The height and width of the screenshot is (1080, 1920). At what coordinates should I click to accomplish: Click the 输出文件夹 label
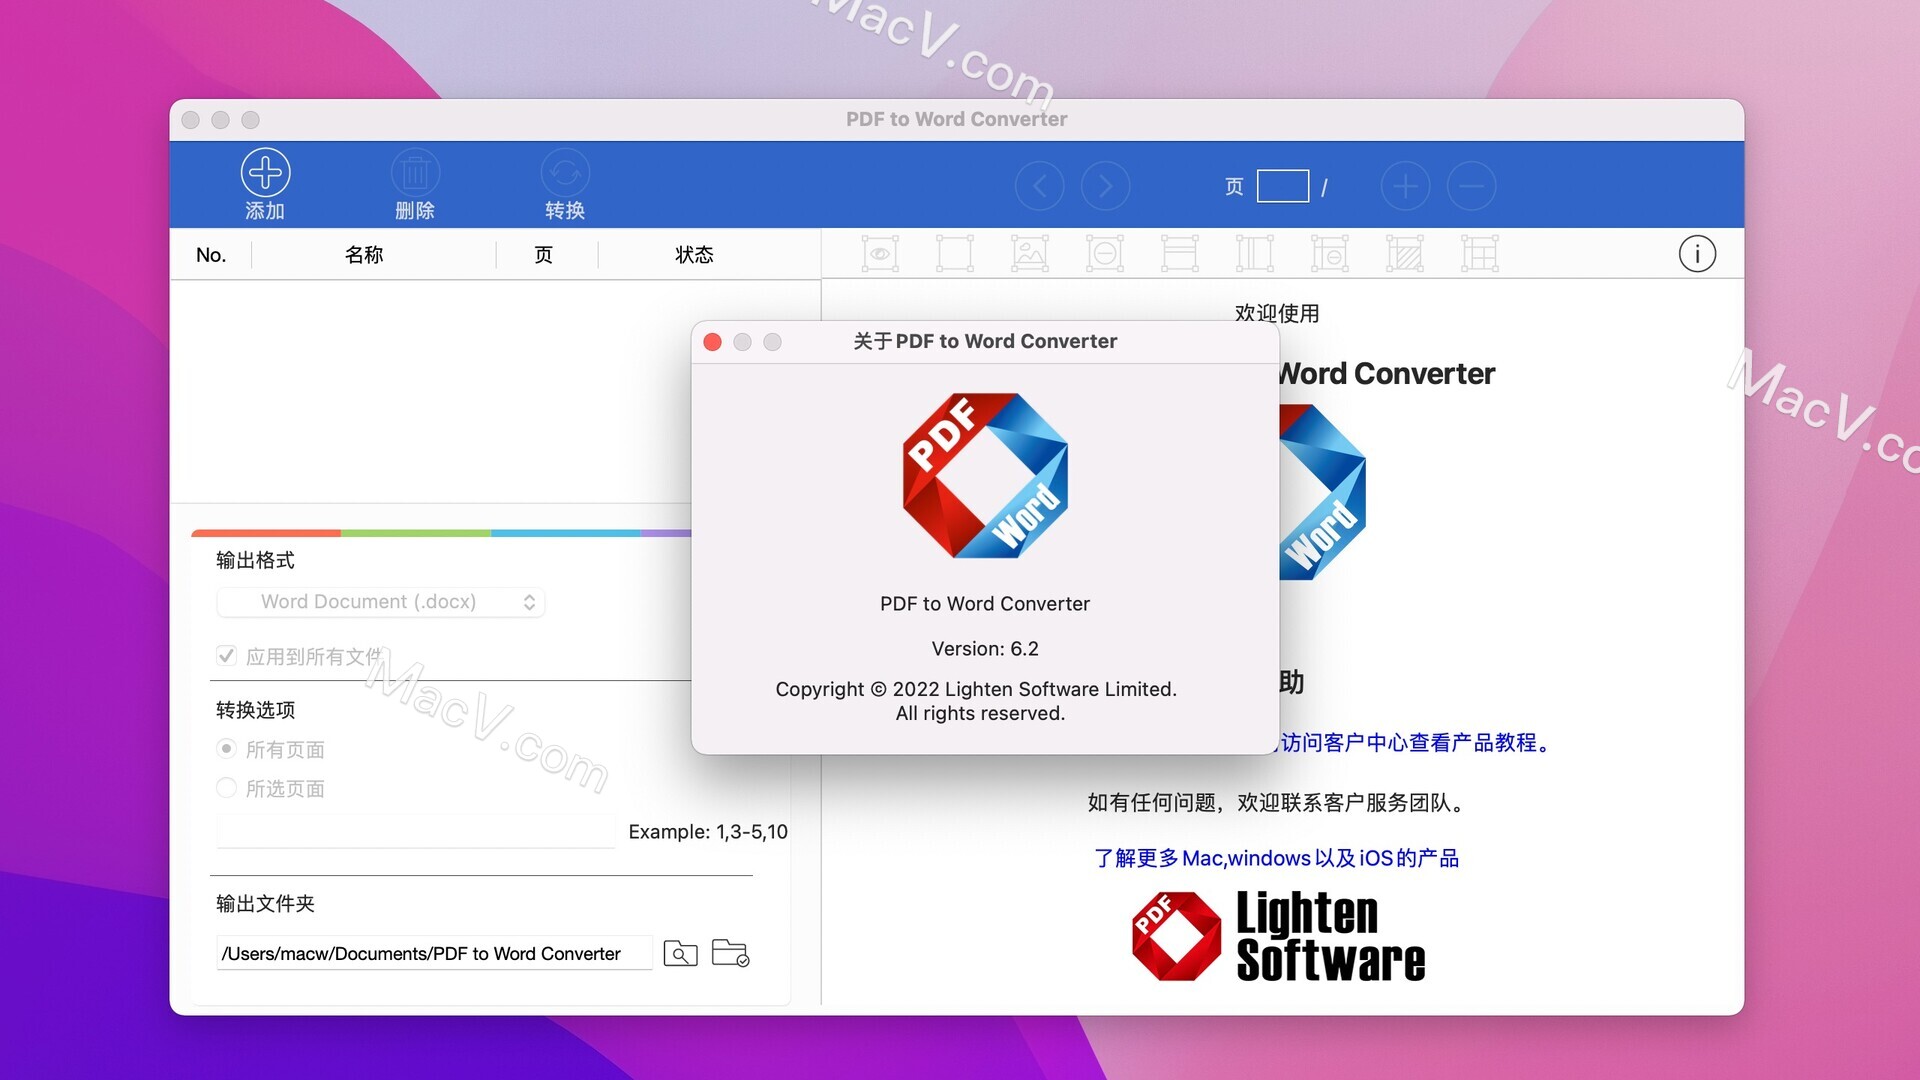click(x=265, y=904)
